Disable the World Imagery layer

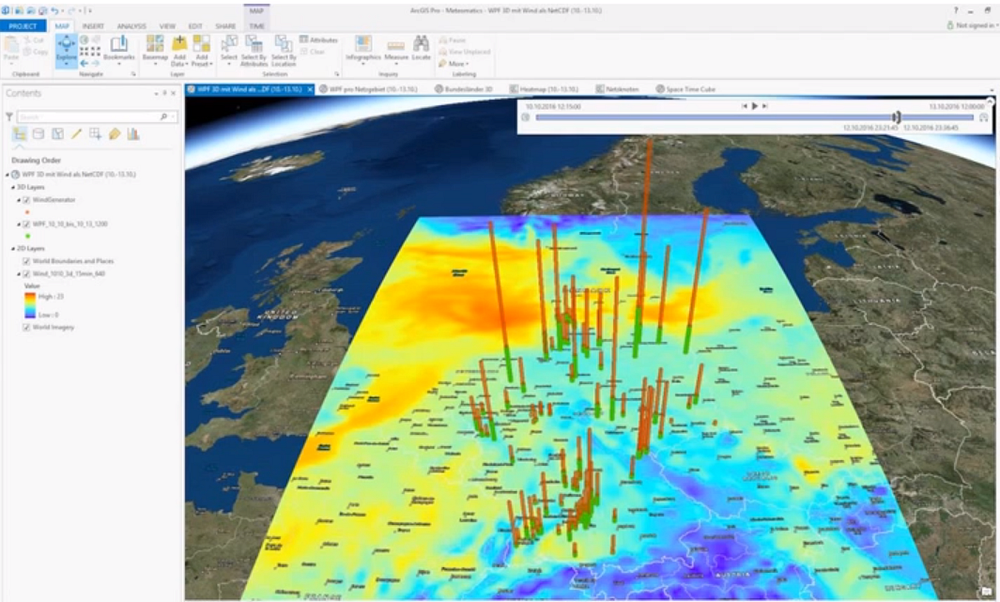[27, 326]
